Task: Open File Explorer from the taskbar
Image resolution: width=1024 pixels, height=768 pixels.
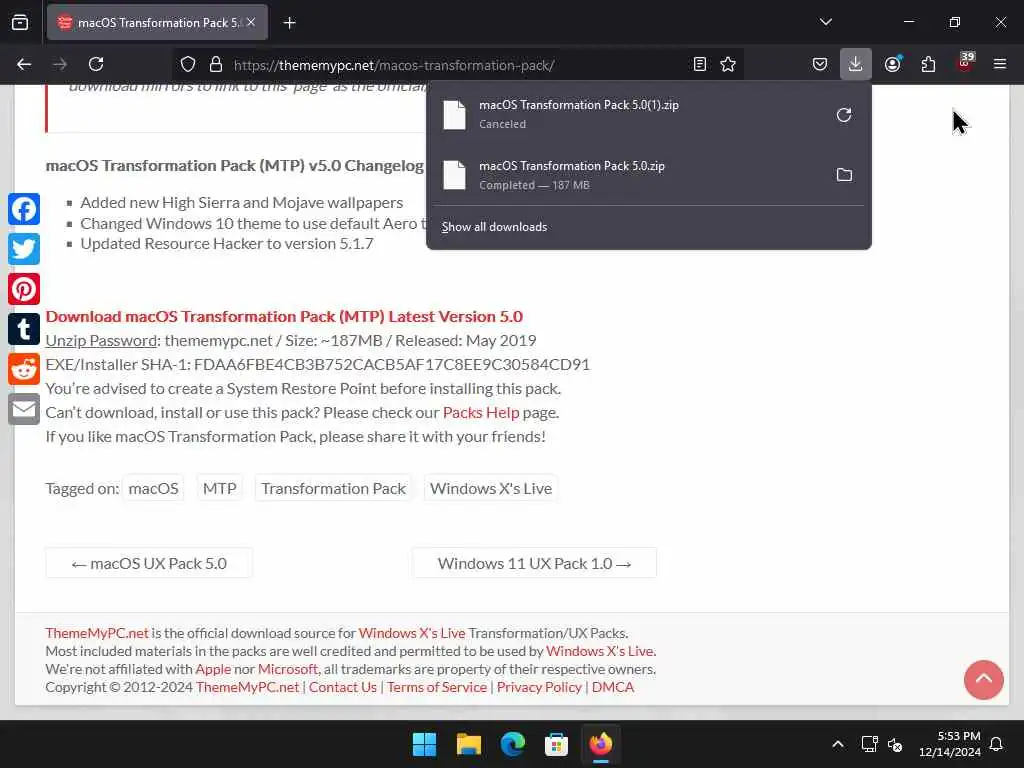Action: 468,744
